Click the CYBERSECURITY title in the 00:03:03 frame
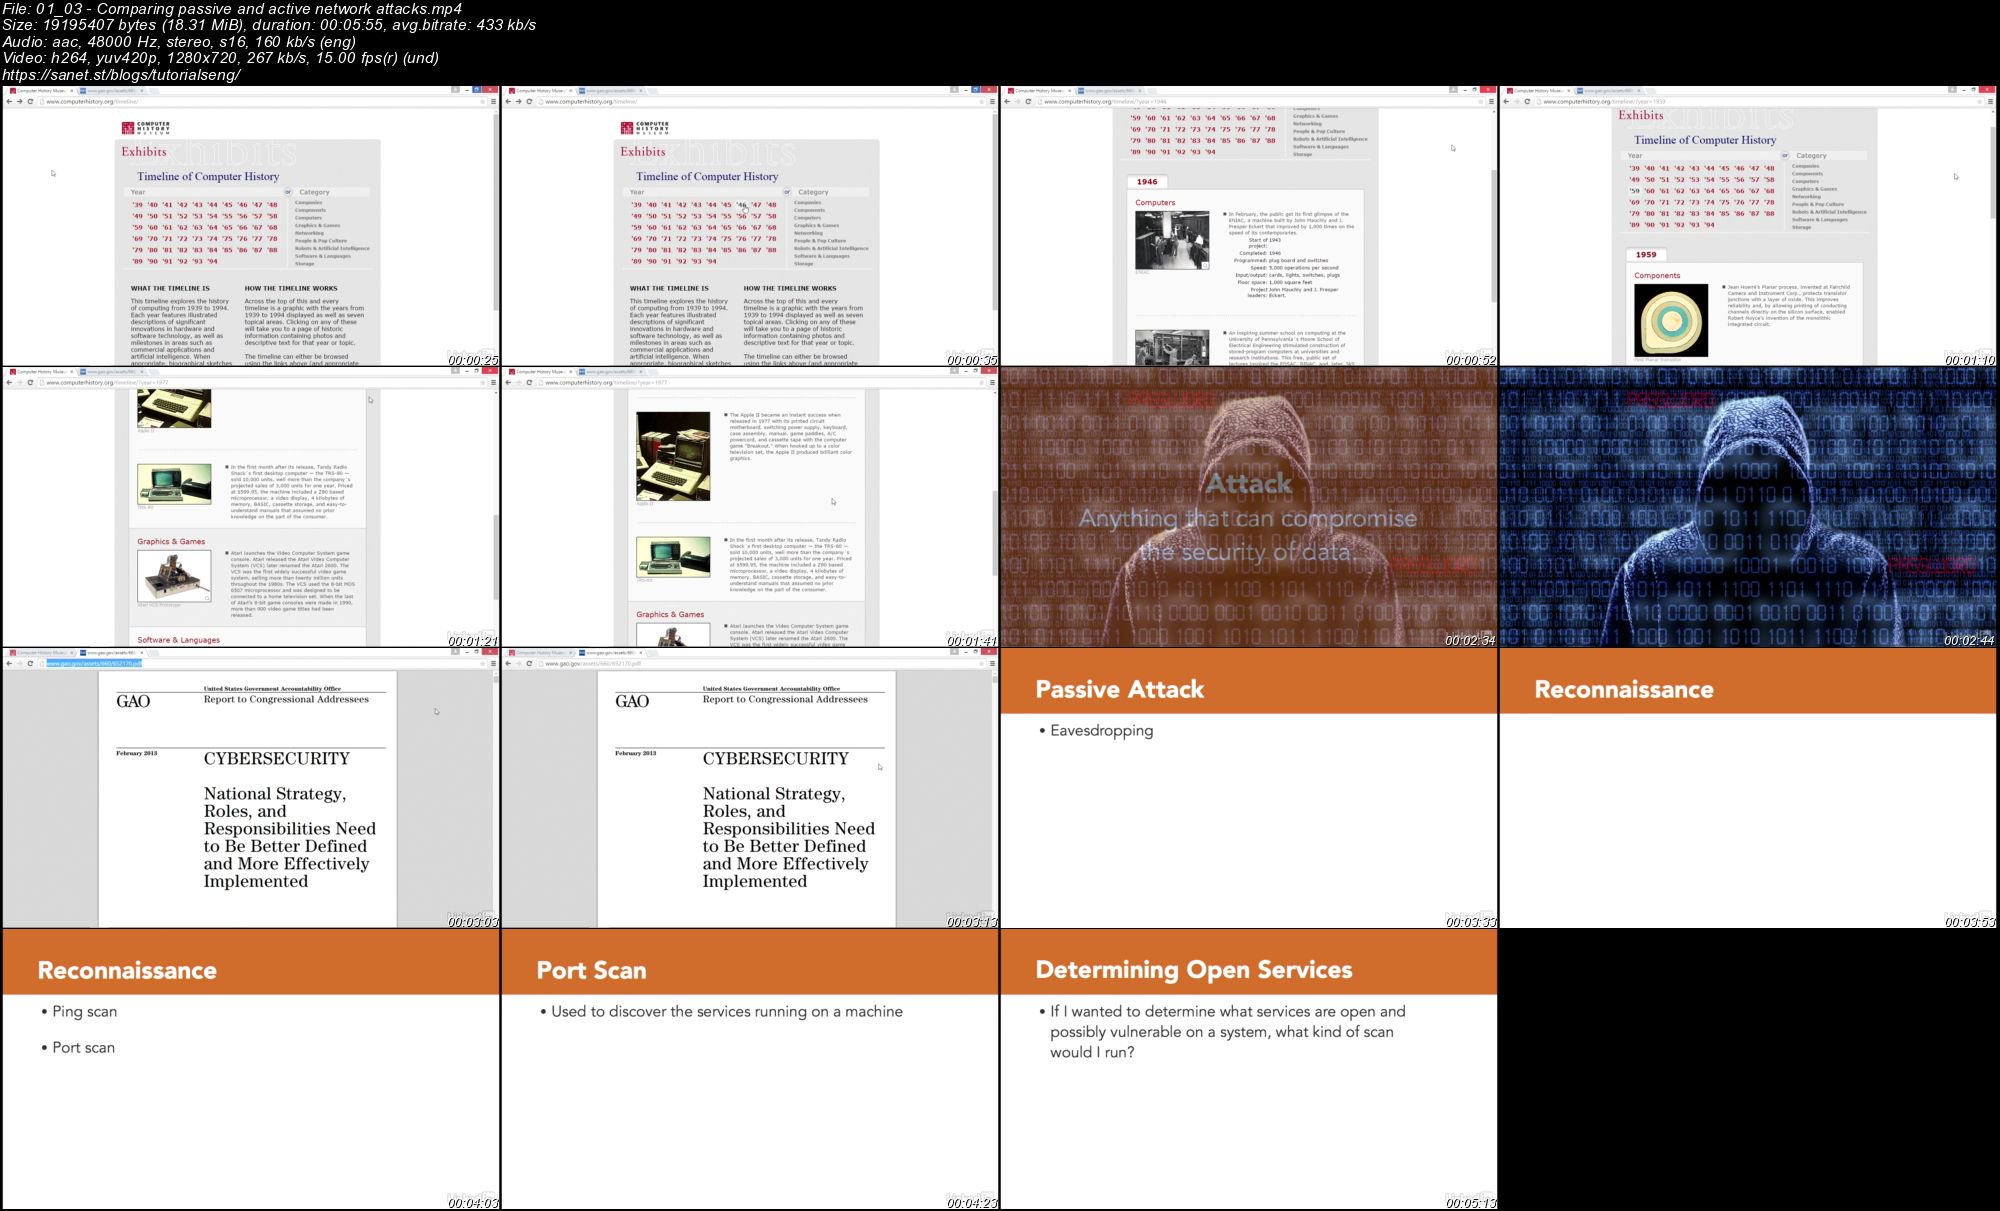 click(x=277, y=759)
